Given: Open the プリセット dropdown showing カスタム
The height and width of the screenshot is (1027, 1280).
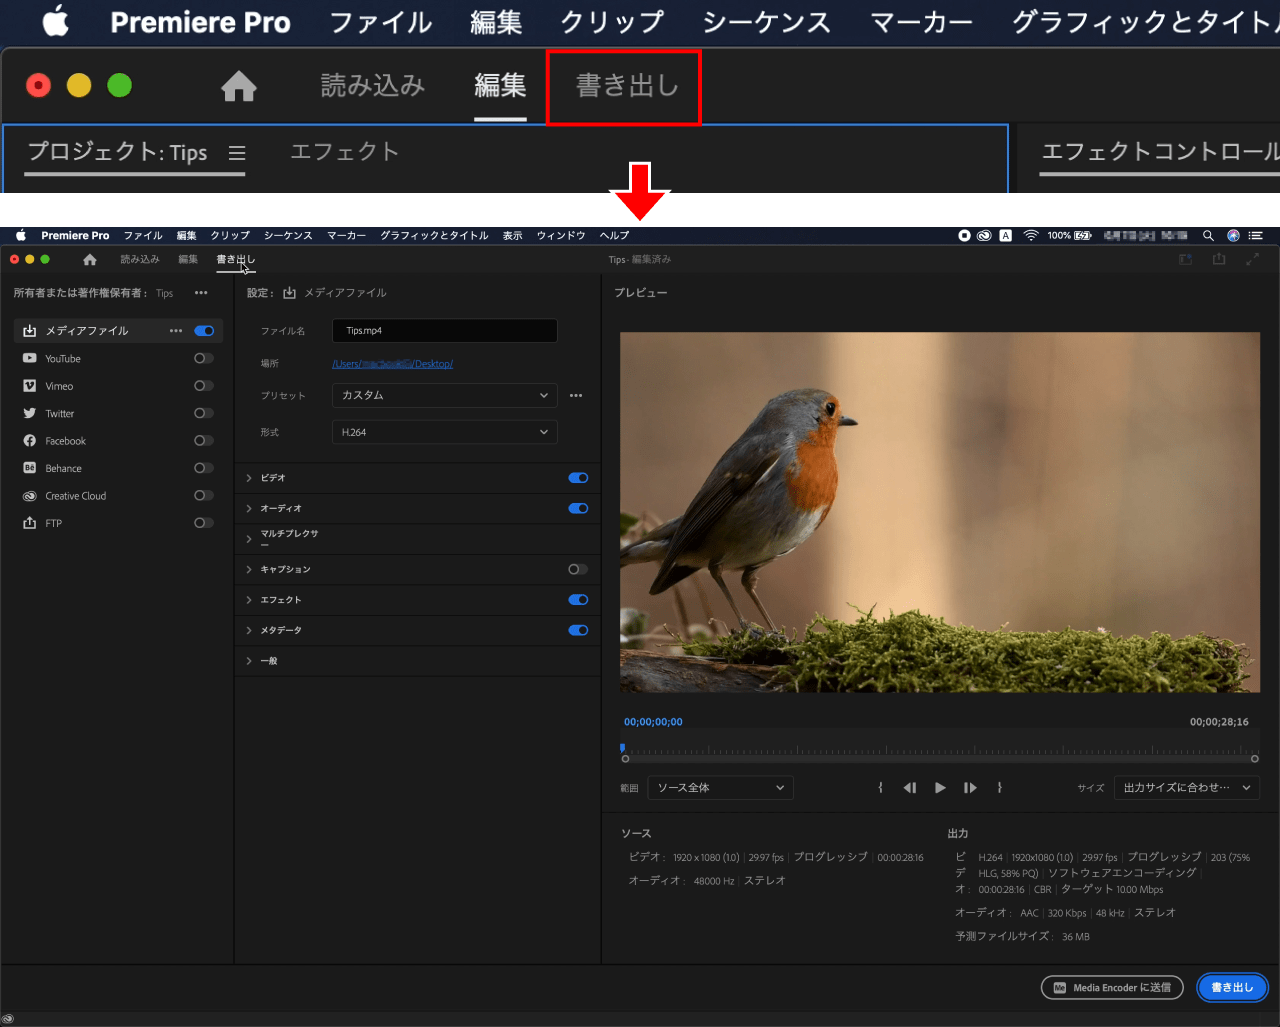Looking at the screenshot, I should coord(445,395).
